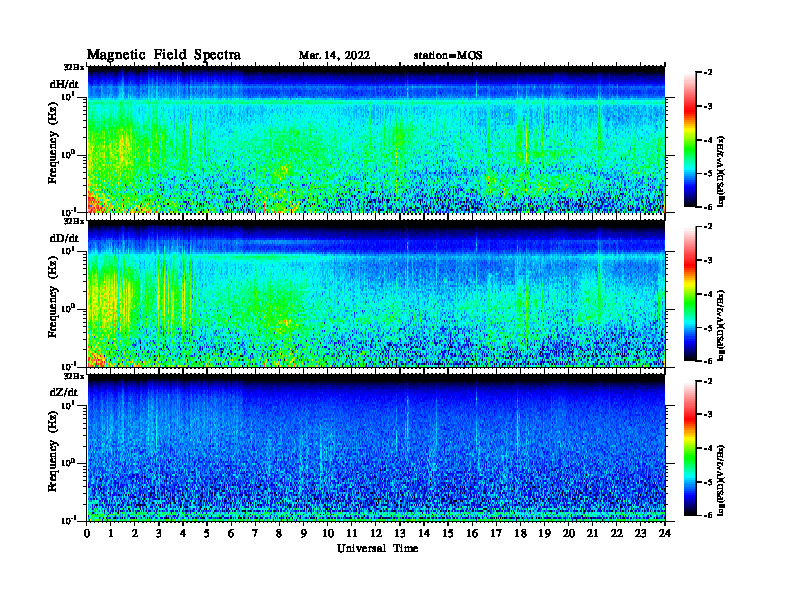792x612 pixels.
Task: Click hour tick label "22" on time axis
Action: click(x=617, y=534)
